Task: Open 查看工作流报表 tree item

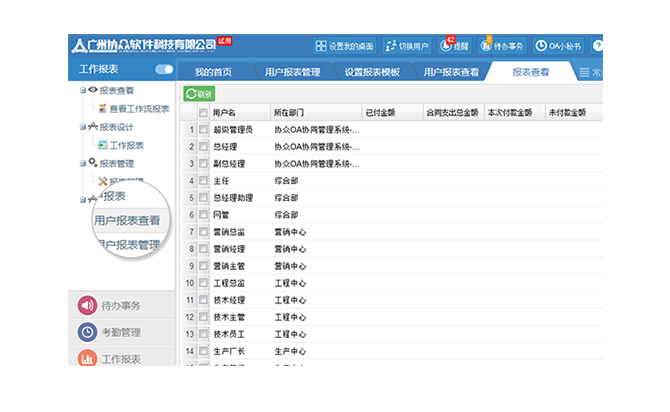Action: [139, 108]
